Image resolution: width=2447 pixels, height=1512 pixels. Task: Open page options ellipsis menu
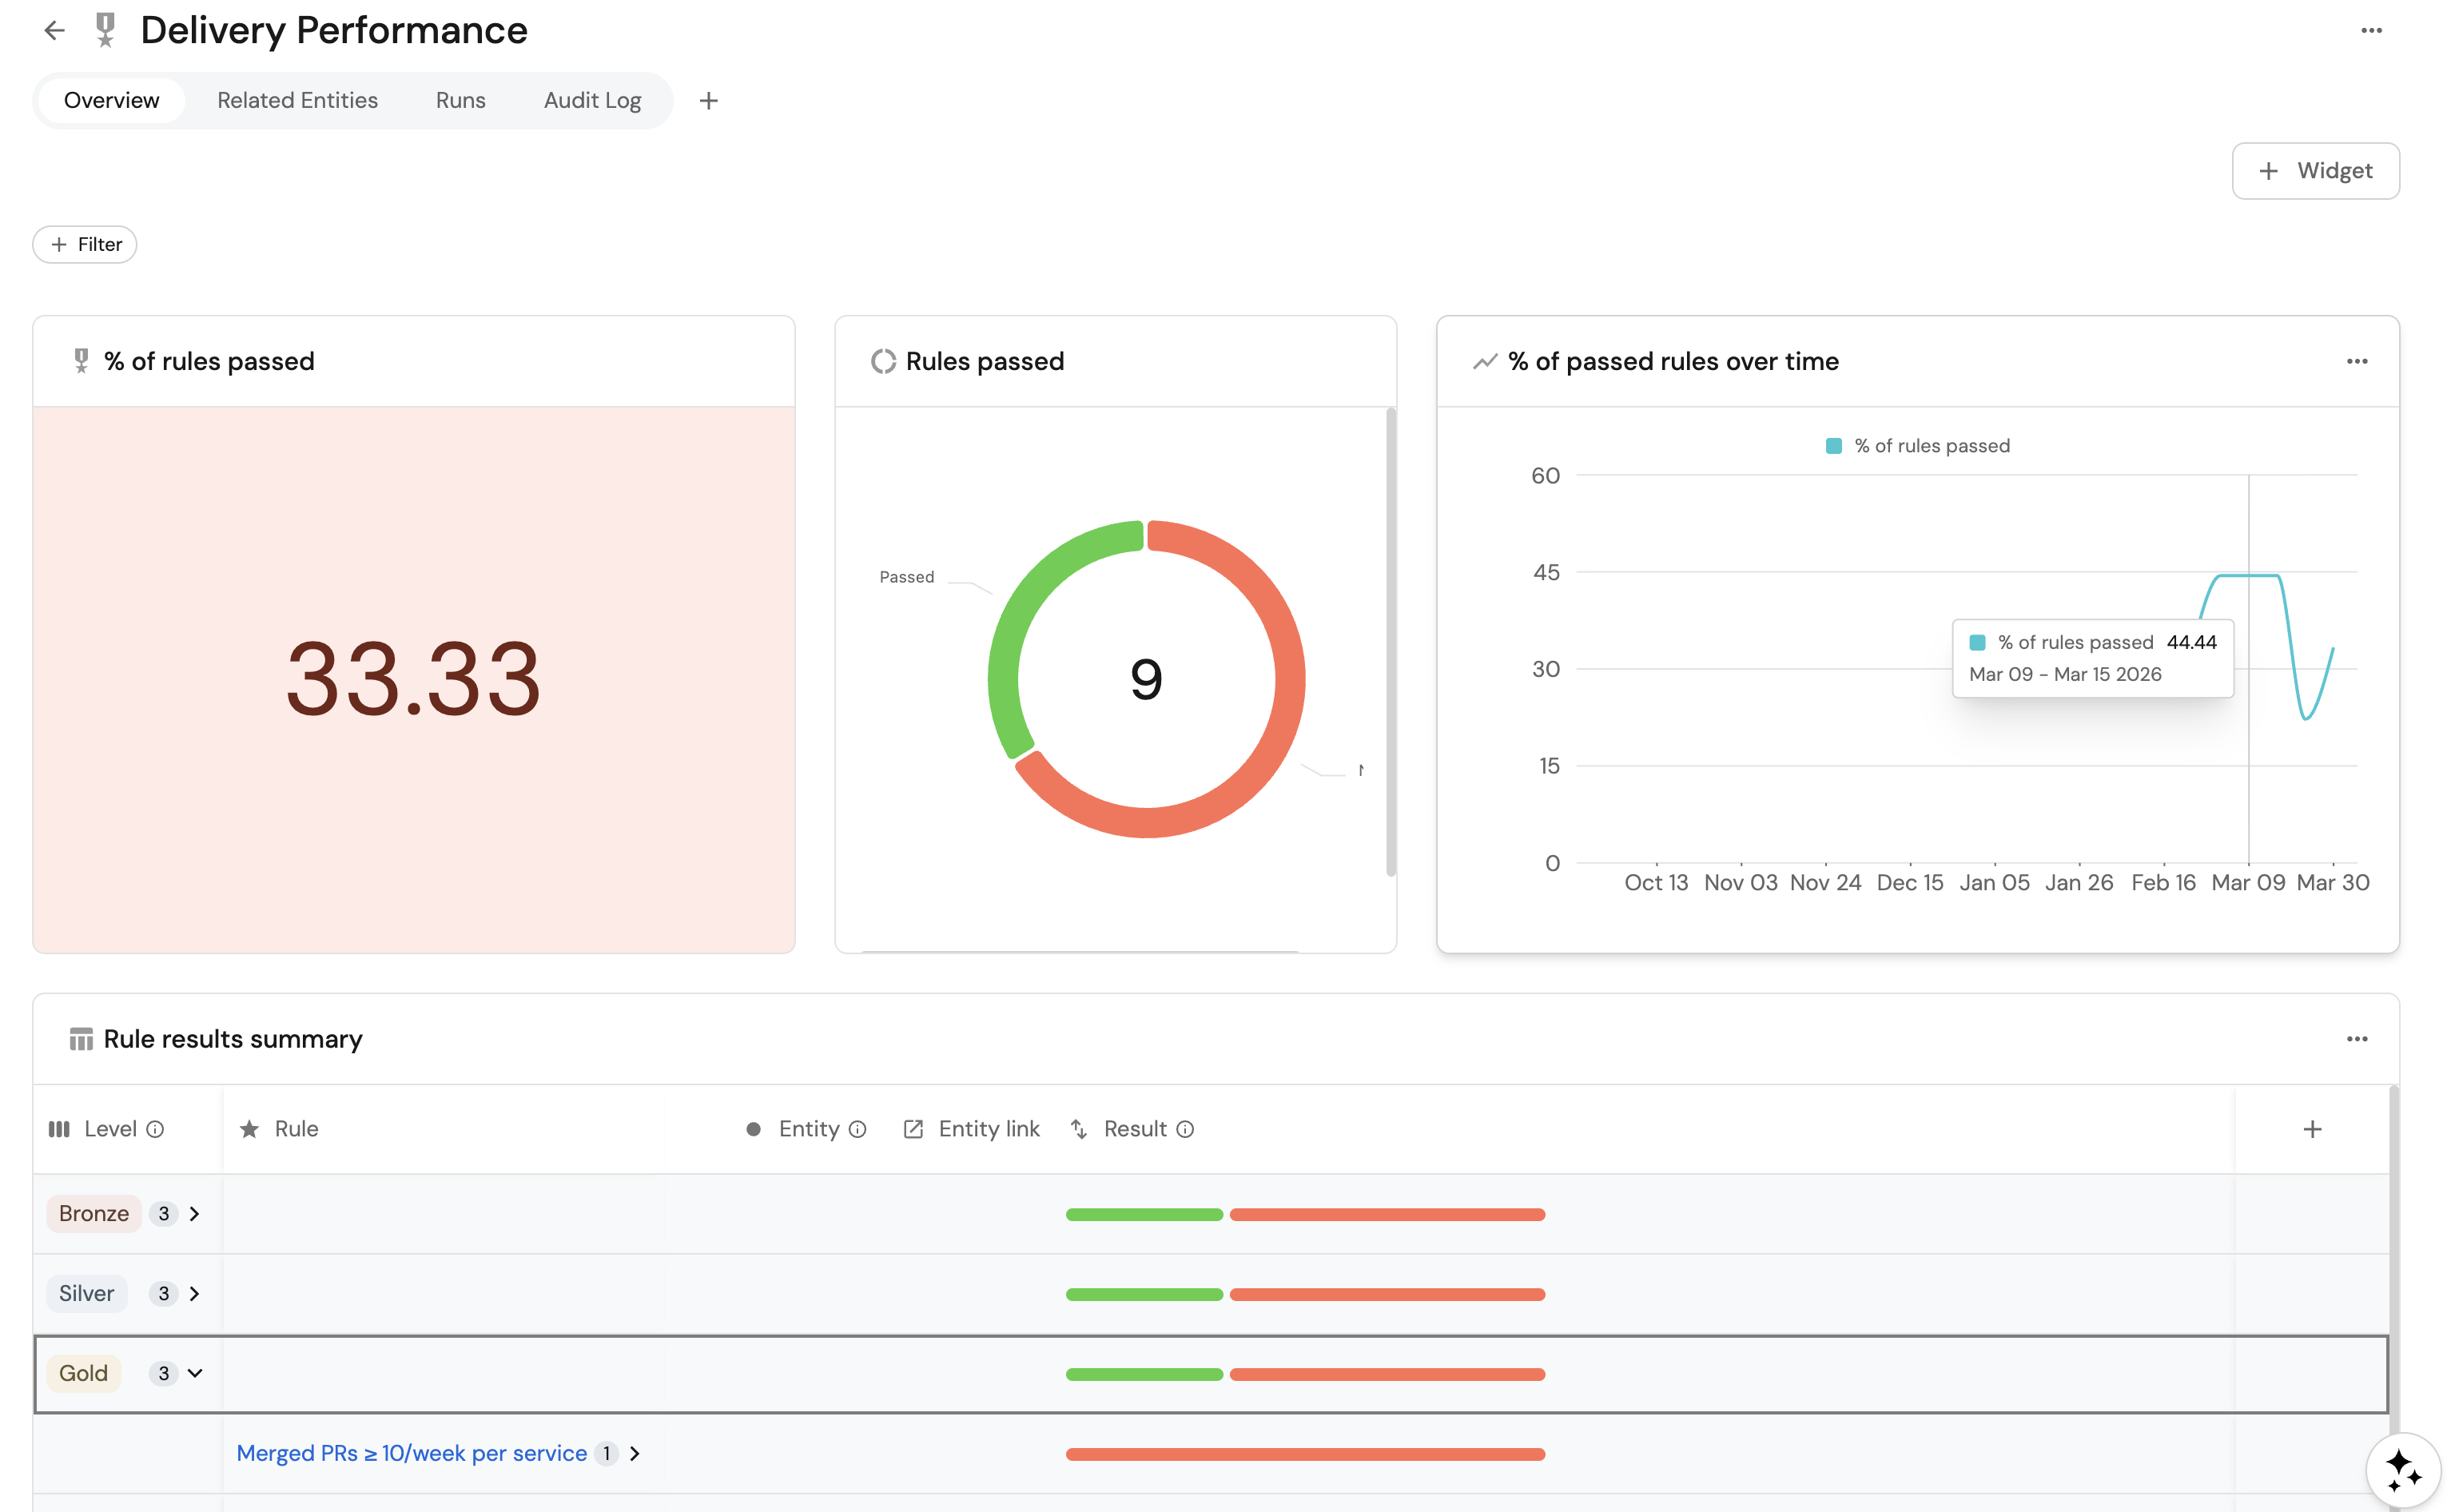2371,30
